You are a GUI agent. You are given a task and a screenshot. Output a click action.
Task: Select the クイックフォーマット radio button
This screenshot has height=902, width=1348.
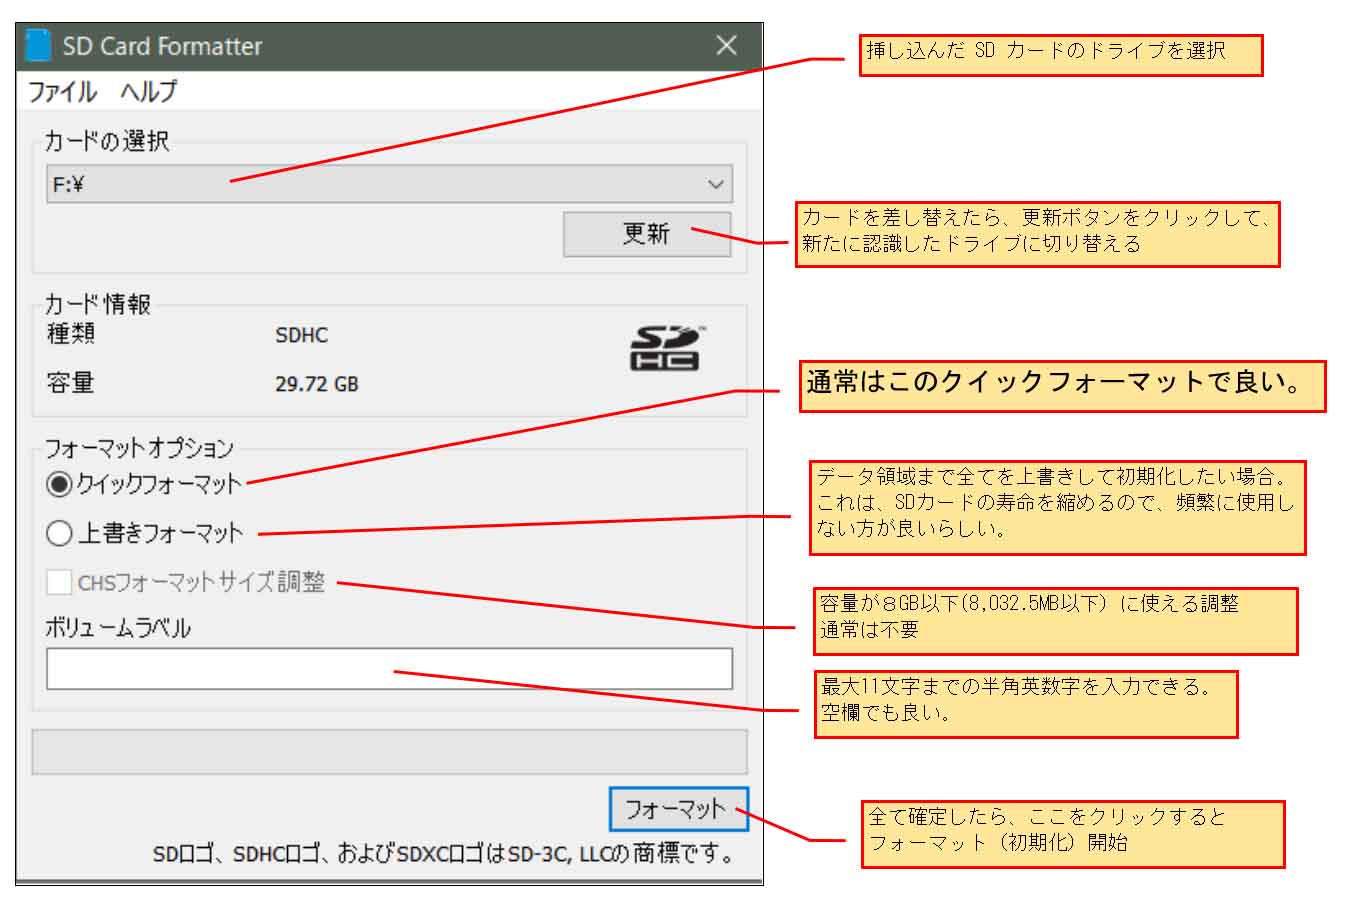59,484
